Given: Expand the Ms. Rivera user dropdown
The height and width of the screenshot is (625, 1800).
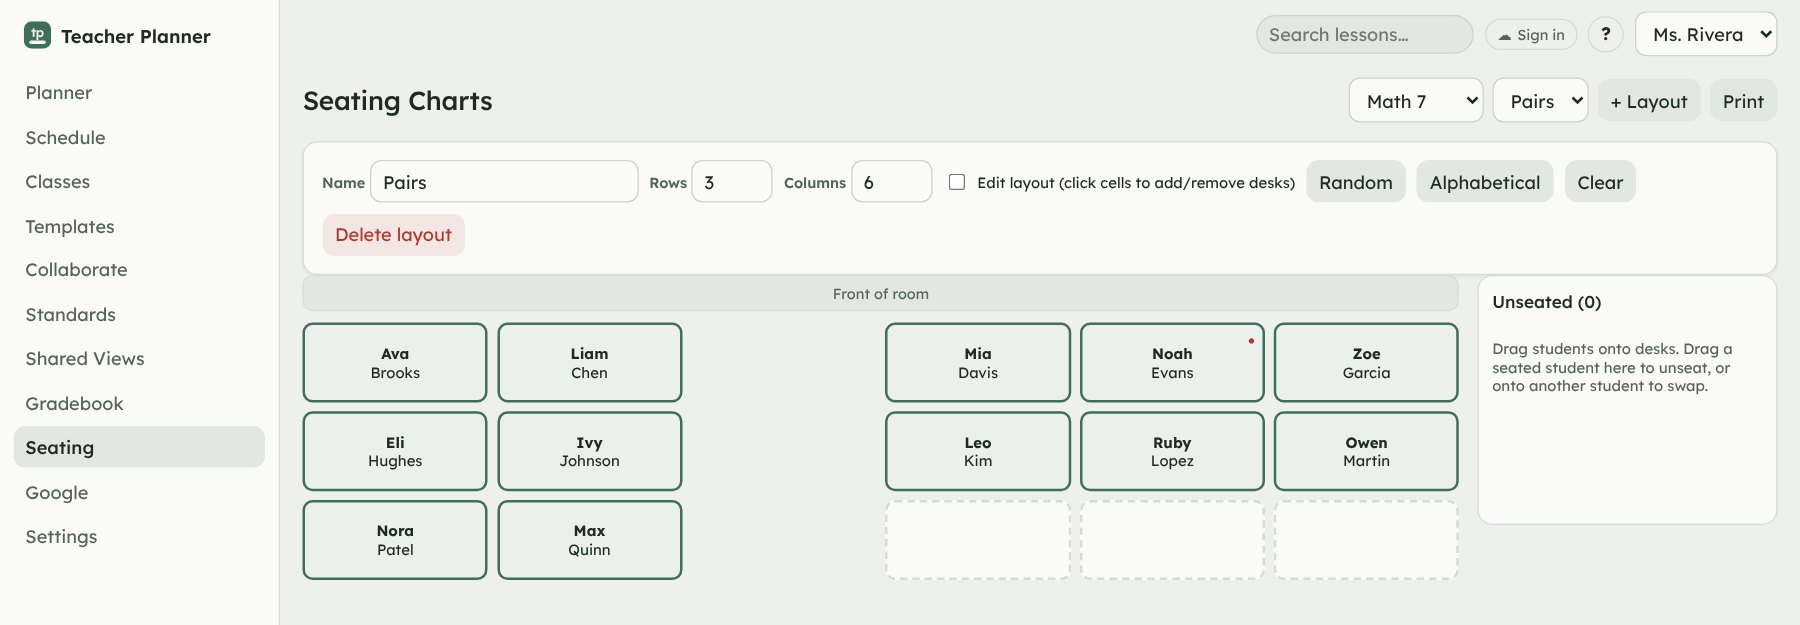Looking at the screenshot, I should coord(1706,34).
